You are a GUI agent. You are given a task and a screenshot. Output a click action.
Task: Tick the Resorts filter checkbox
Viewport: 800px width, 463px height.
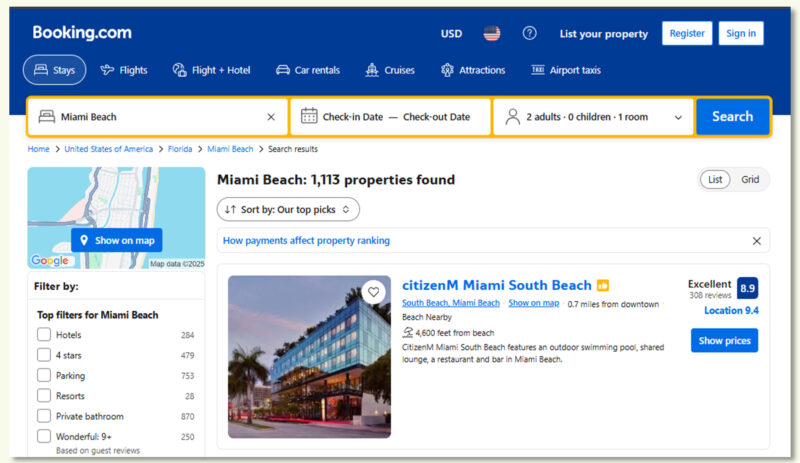point(44,396)
